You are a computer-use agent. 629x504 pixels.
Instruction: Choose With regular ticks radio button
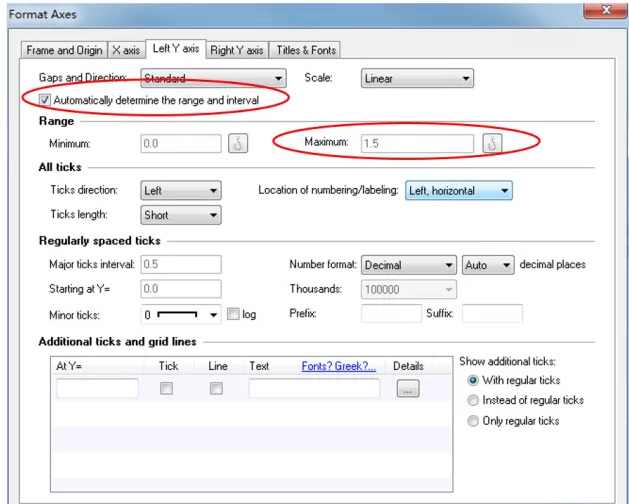click(473, 380)
